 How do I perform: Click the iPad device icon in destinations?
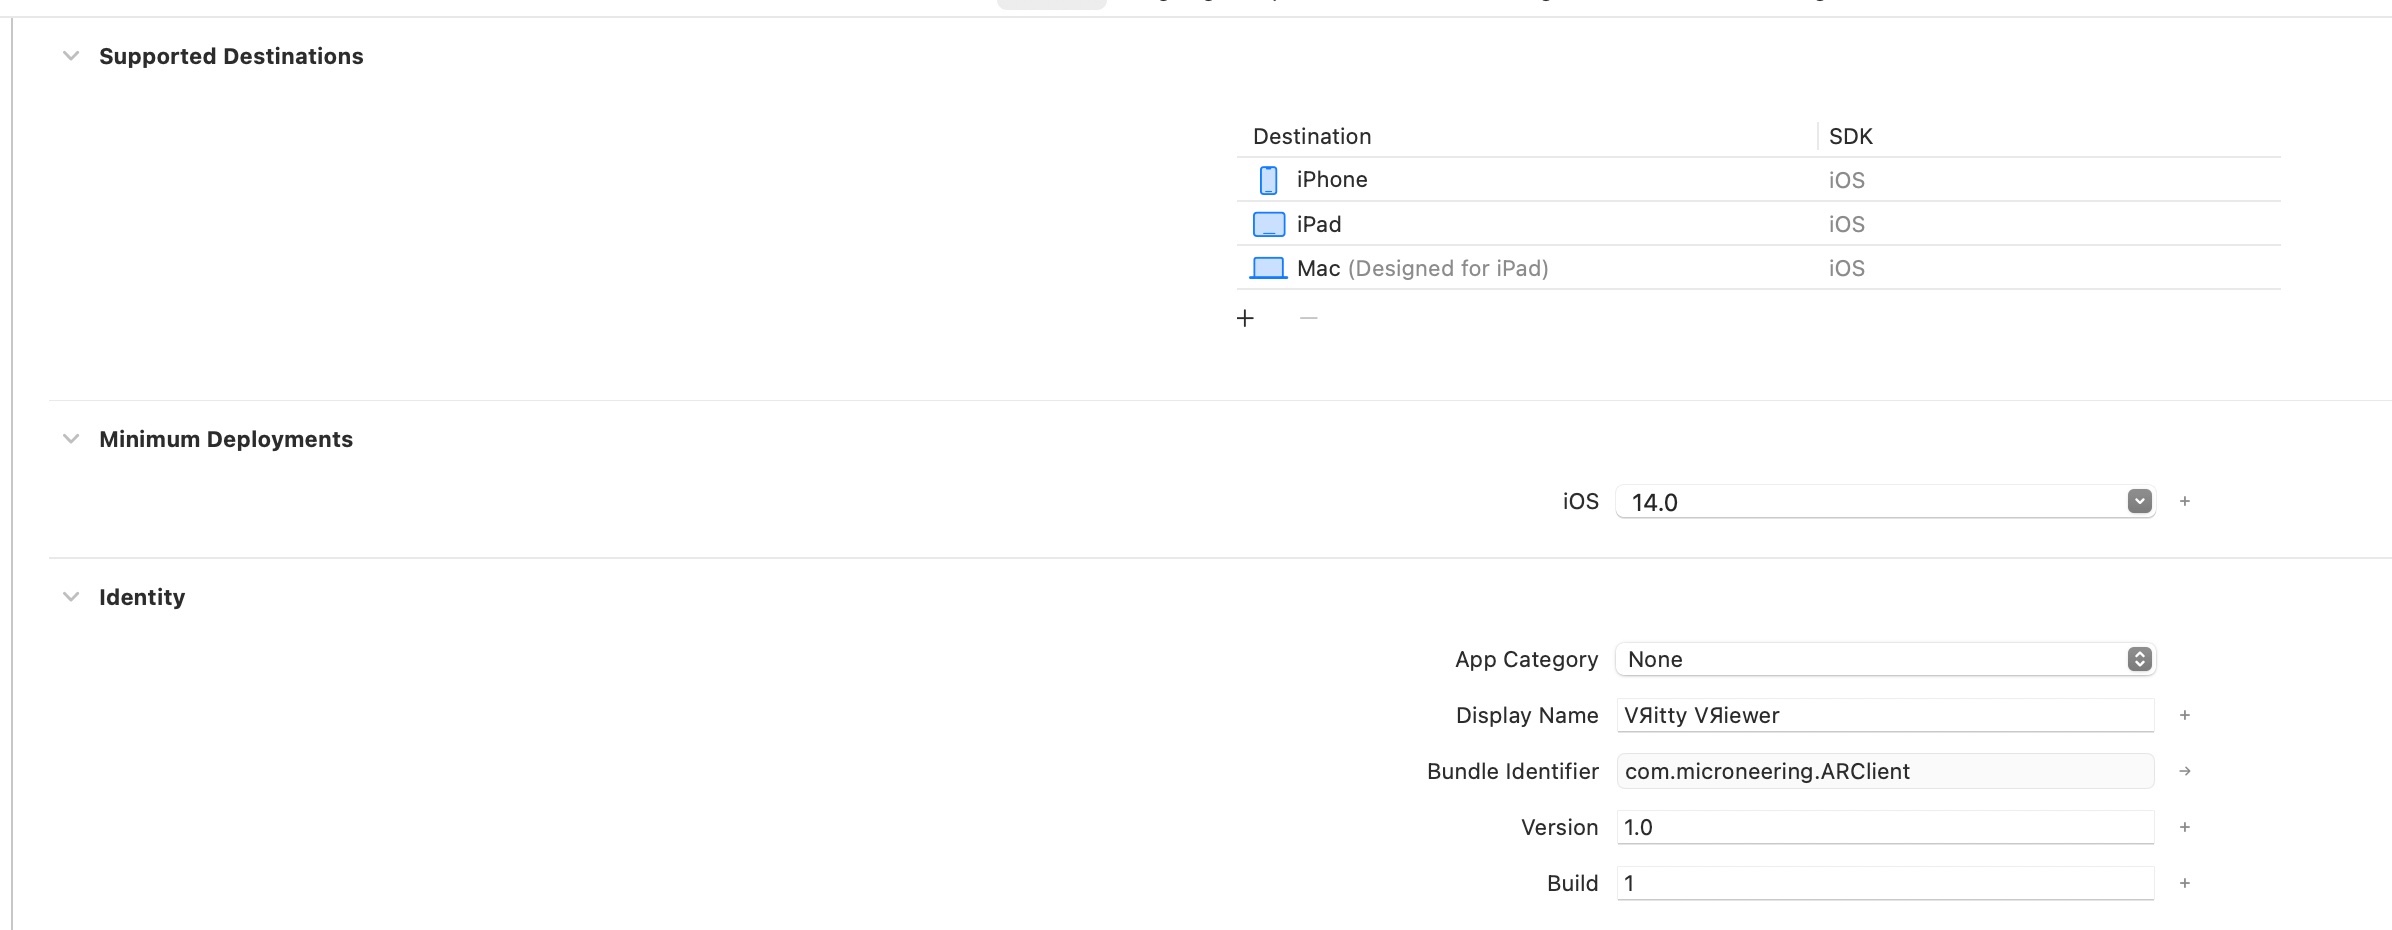1268,225
